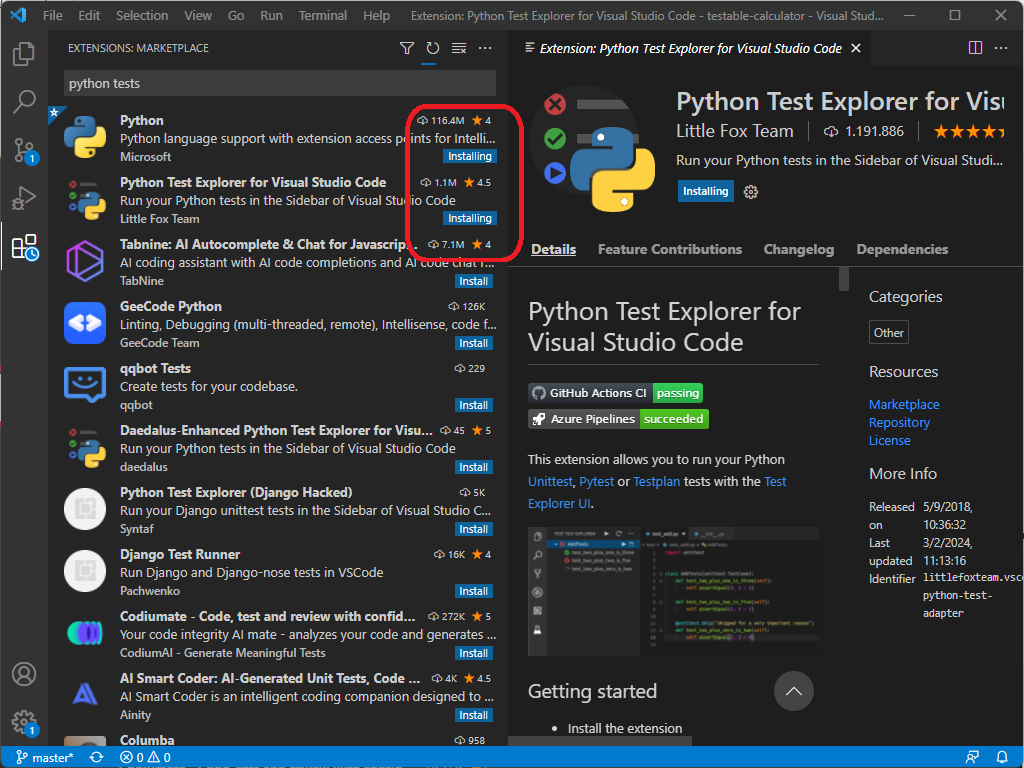Open the Selection menu

click(142, 15)
